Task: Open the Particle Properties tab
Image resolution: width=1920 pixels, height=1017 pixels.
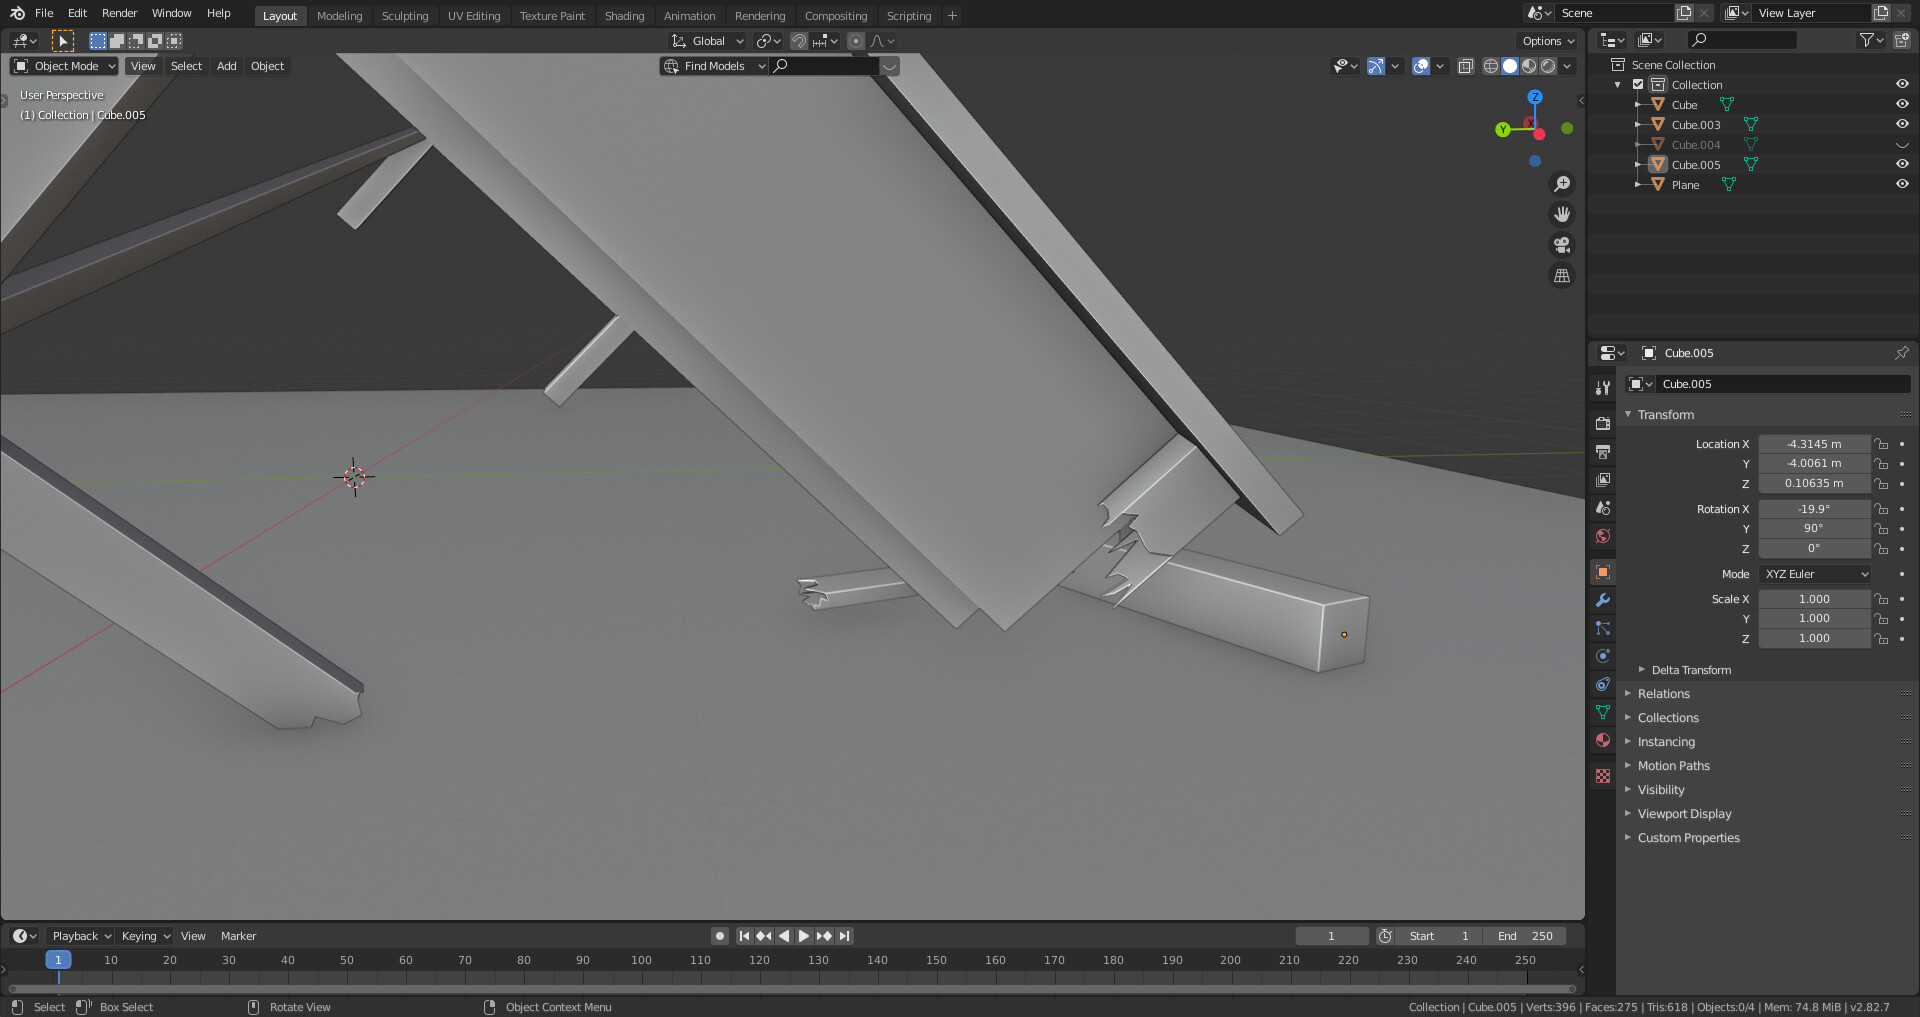Action: [x=1603, y=628]
